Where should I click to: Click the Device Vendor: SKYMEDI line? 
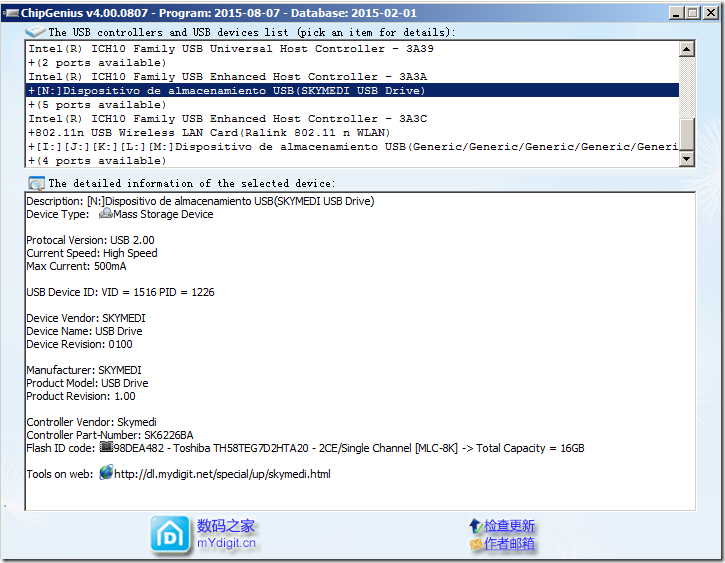(x=86, y=318)
